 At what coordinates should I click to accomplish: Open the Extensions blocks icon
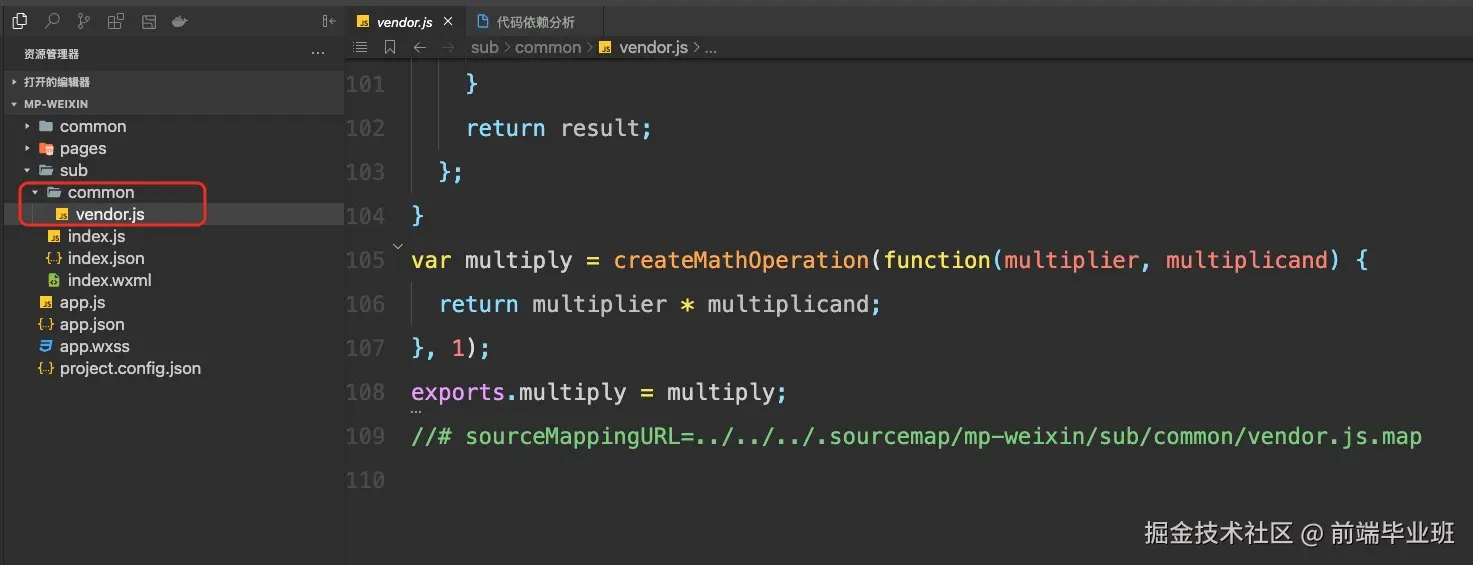(116, 21)
